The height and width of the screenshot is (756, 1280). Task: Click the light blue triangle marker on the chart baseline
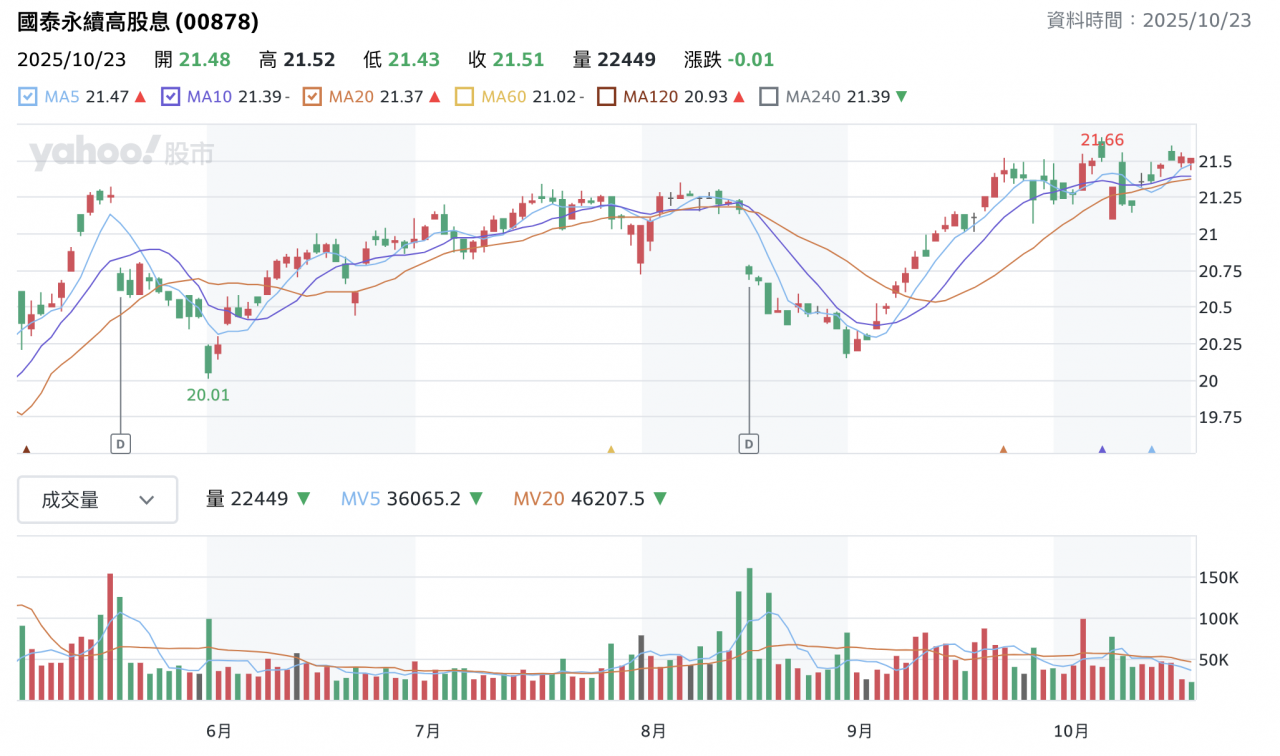1151,450
